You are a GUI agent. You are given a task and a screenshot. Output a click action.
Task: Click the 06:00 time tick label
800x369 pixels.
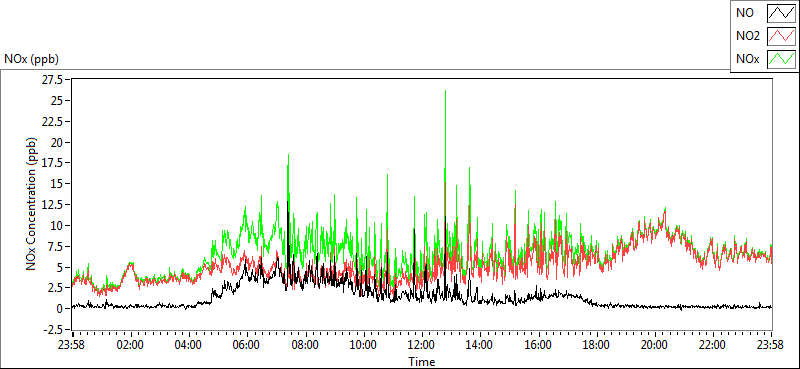247,344
